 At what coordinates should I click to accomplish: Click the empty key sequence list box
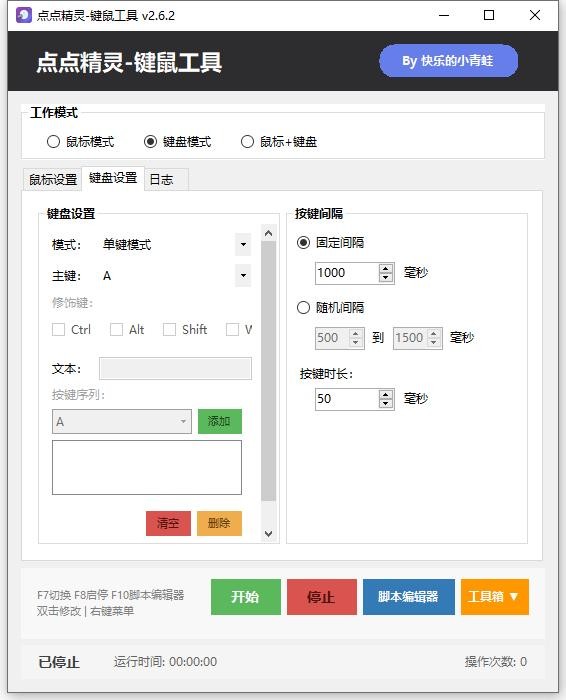[x=147, y=467]
